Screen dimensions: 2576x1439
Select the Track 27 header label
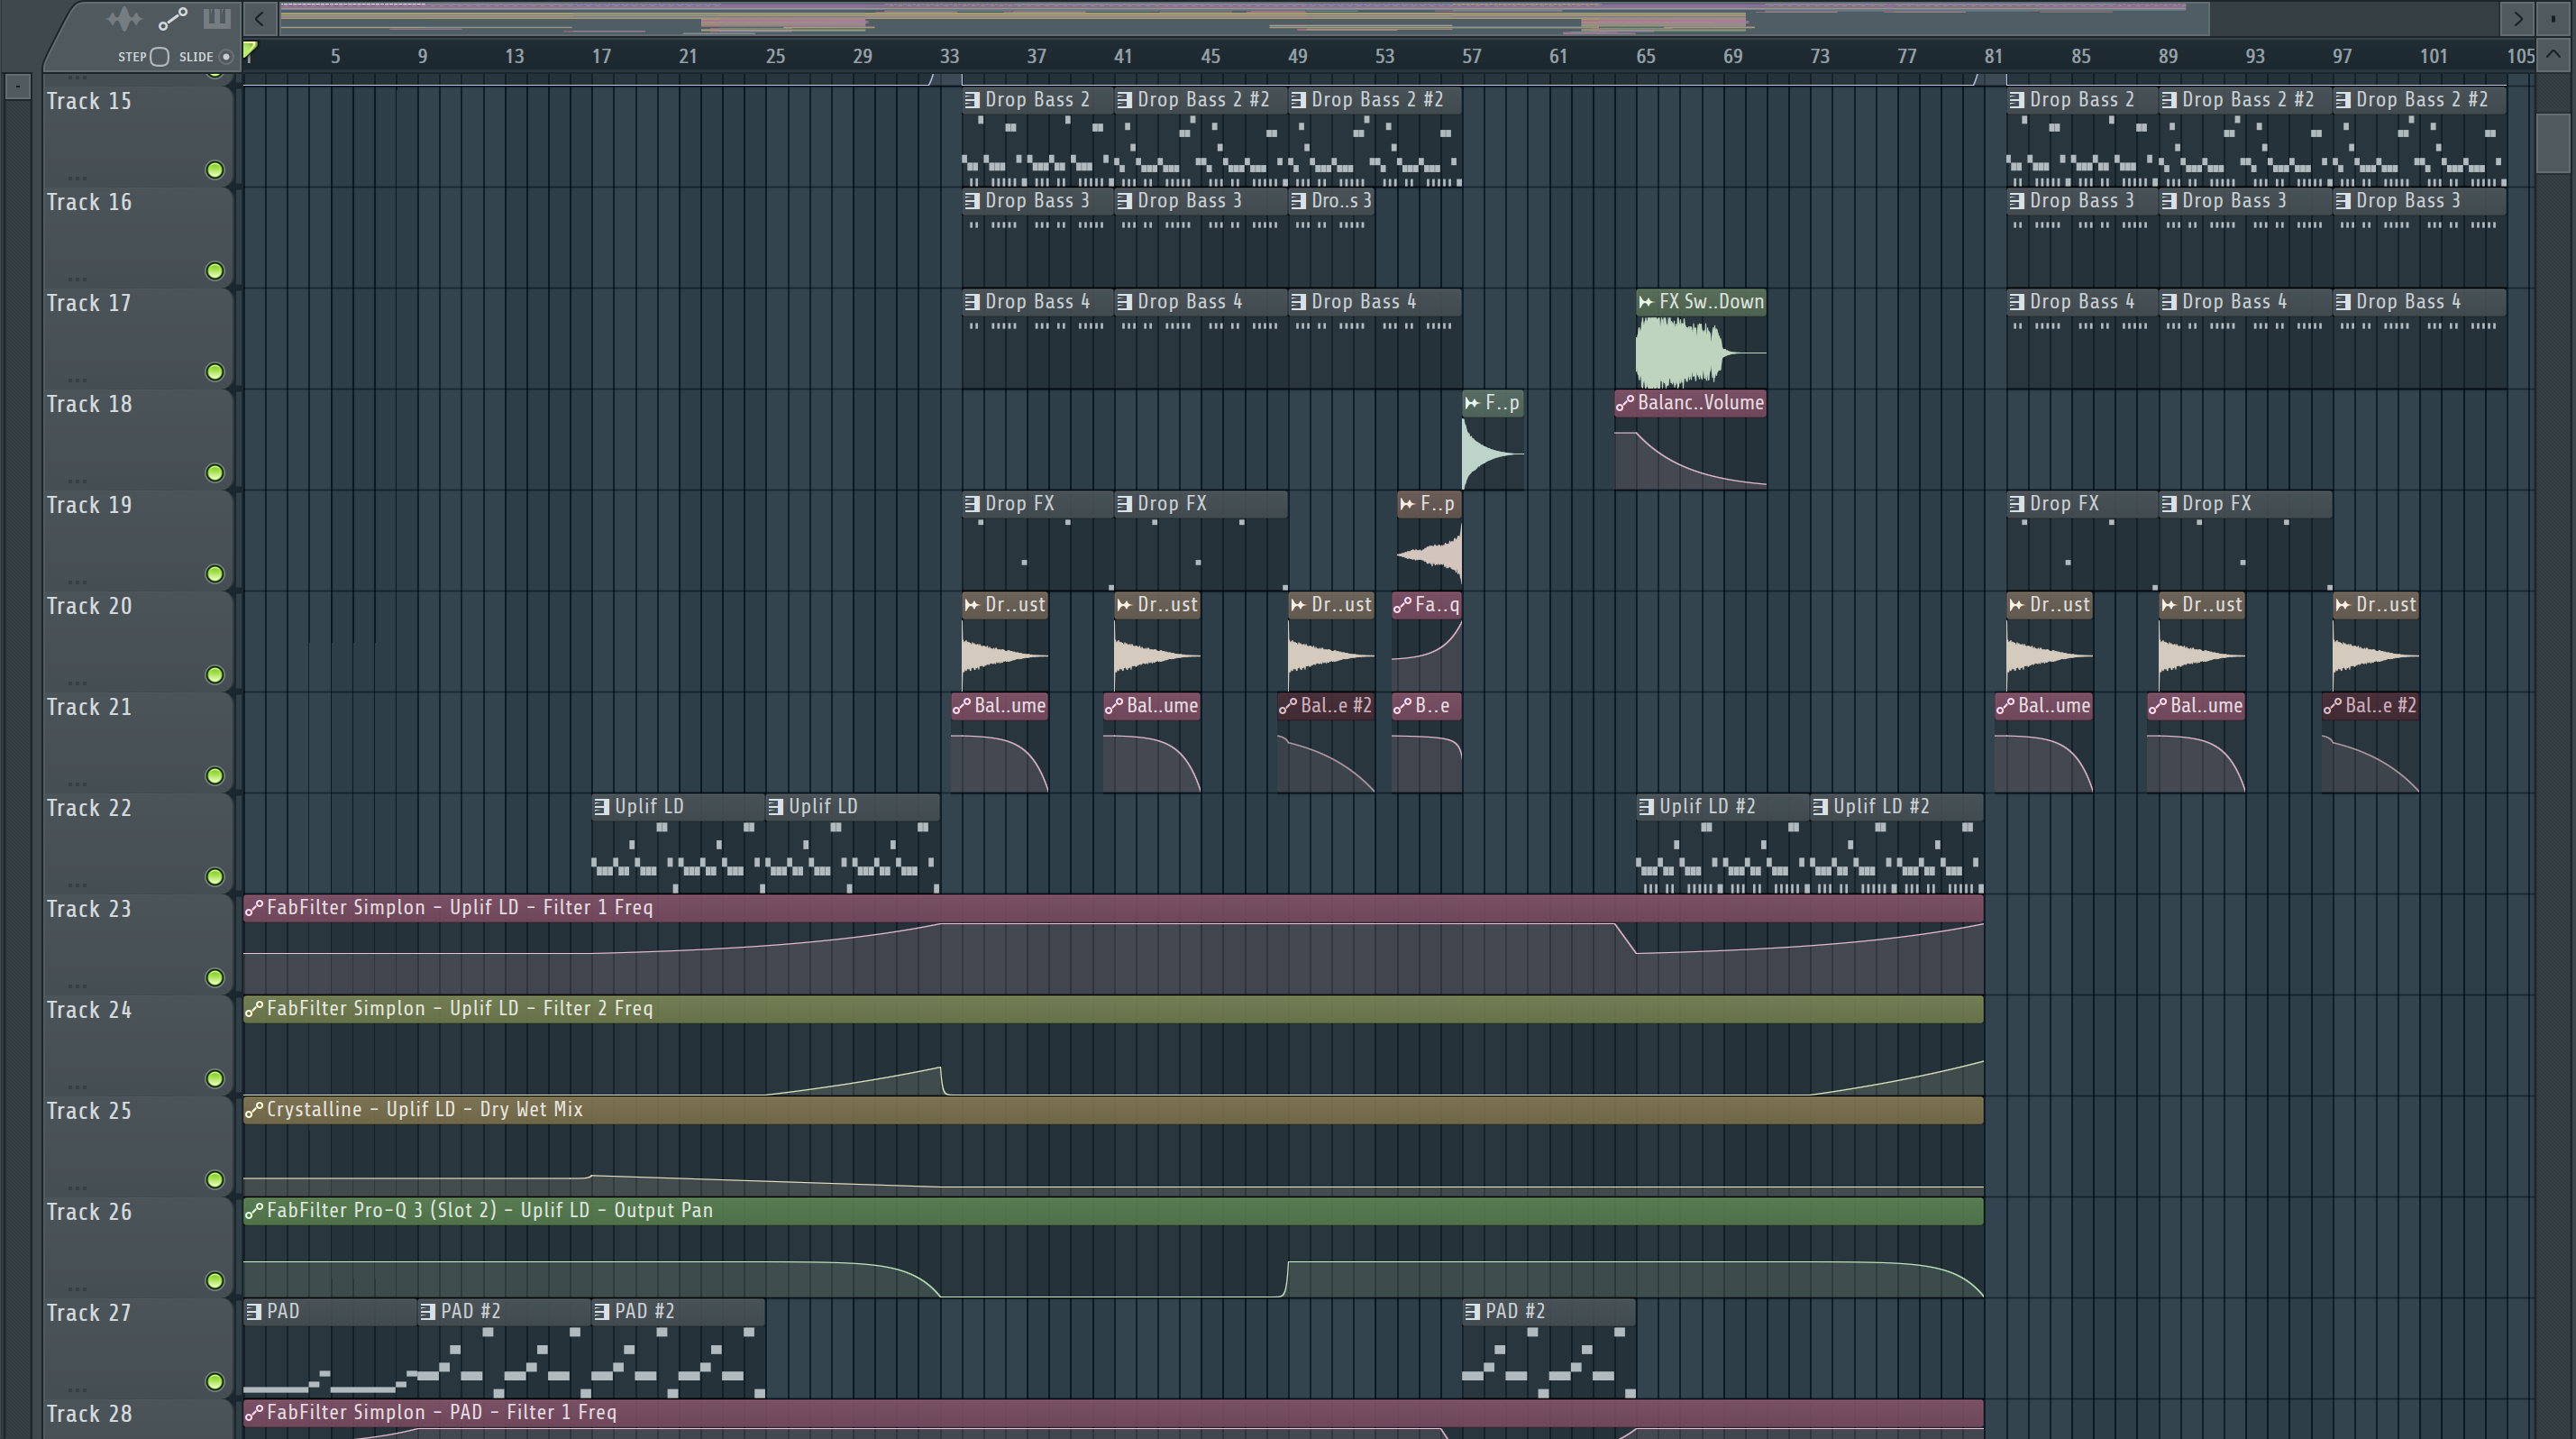(x=89, y=1313)
